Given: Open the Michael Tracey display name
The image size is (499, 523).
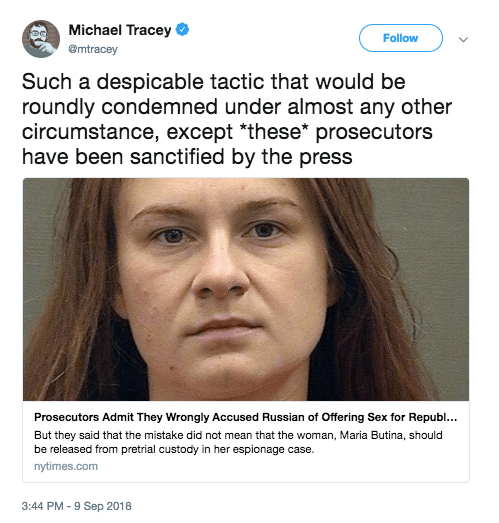Looking at the screenshot, I should click(120, 30).
